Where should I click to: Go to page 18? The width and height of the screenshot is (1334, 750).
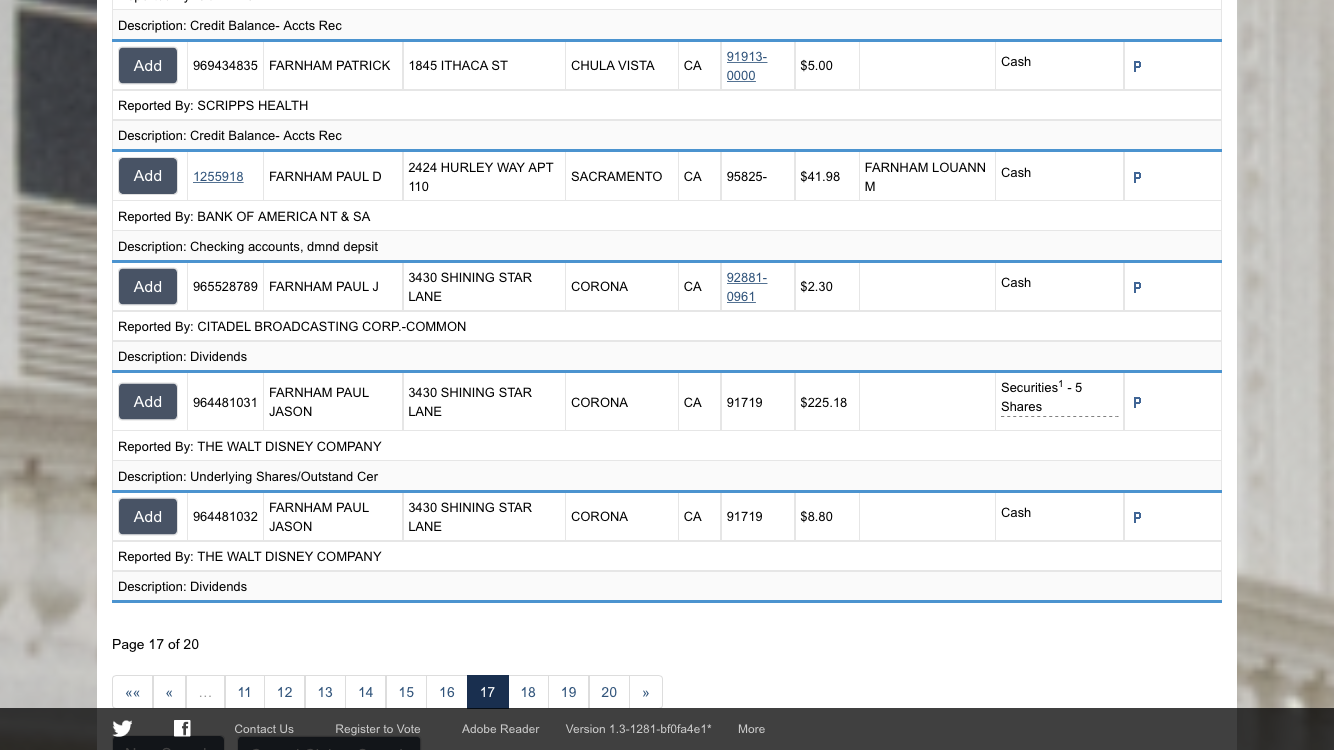pyautogui.click(x=528, y=692)
